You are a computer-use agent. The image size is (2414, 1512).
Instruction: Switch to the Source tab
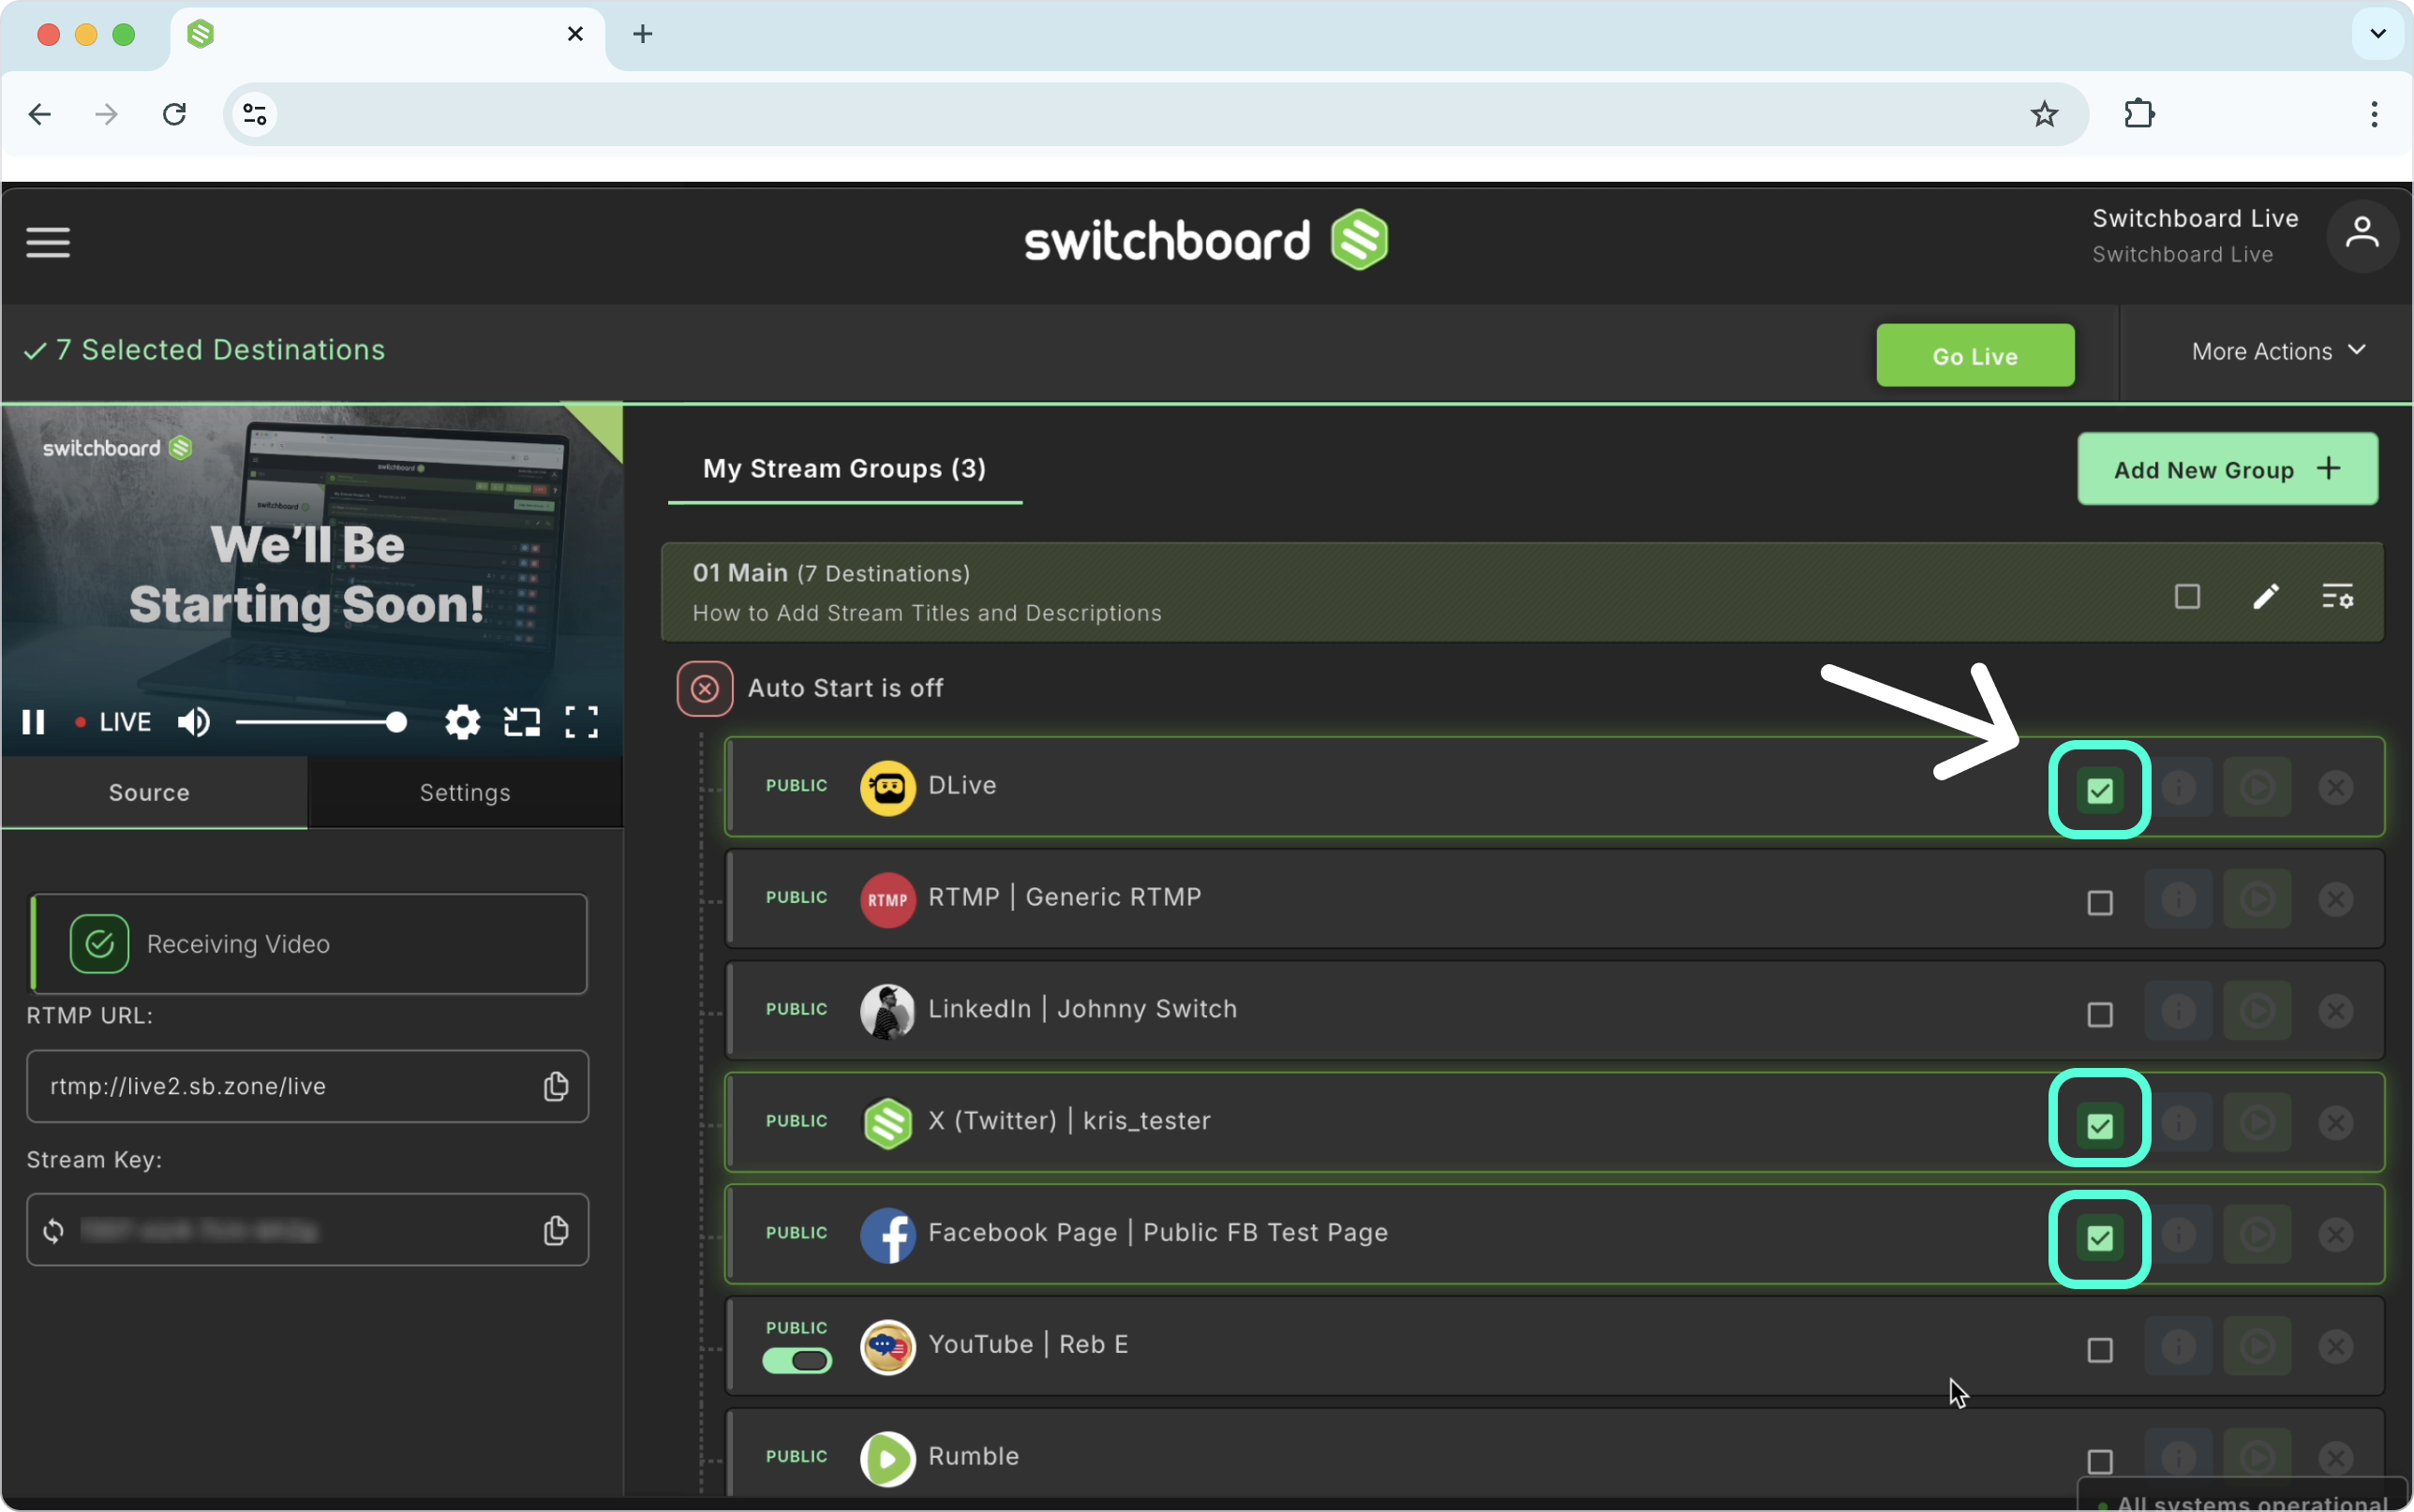(x=155, y=793)
